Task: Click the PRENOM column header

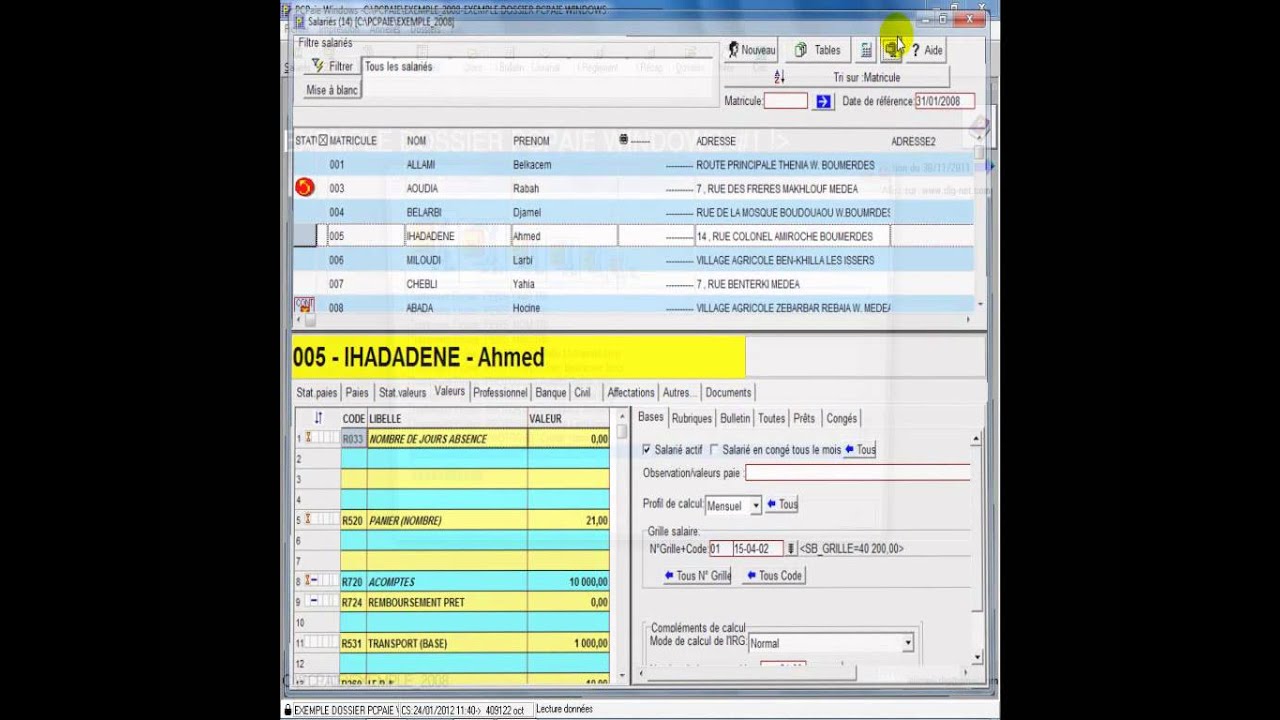Action: coord(531,141)
